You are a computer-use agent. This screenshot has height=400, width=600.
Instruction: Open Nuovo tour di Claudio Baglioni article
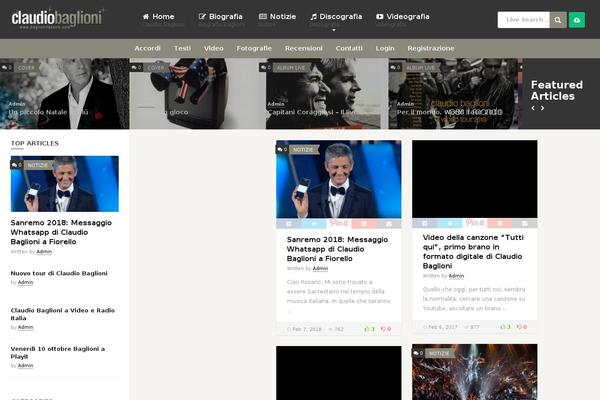[59, 273]
